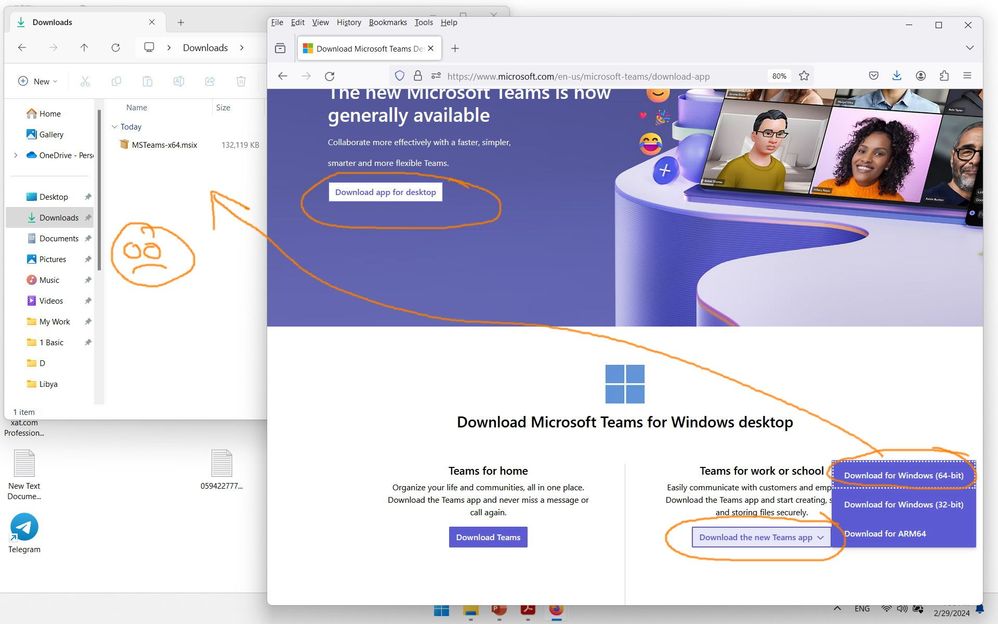Choose Download for Windows (32-bit)
998x624 pixels.
[x=903, y=504]
